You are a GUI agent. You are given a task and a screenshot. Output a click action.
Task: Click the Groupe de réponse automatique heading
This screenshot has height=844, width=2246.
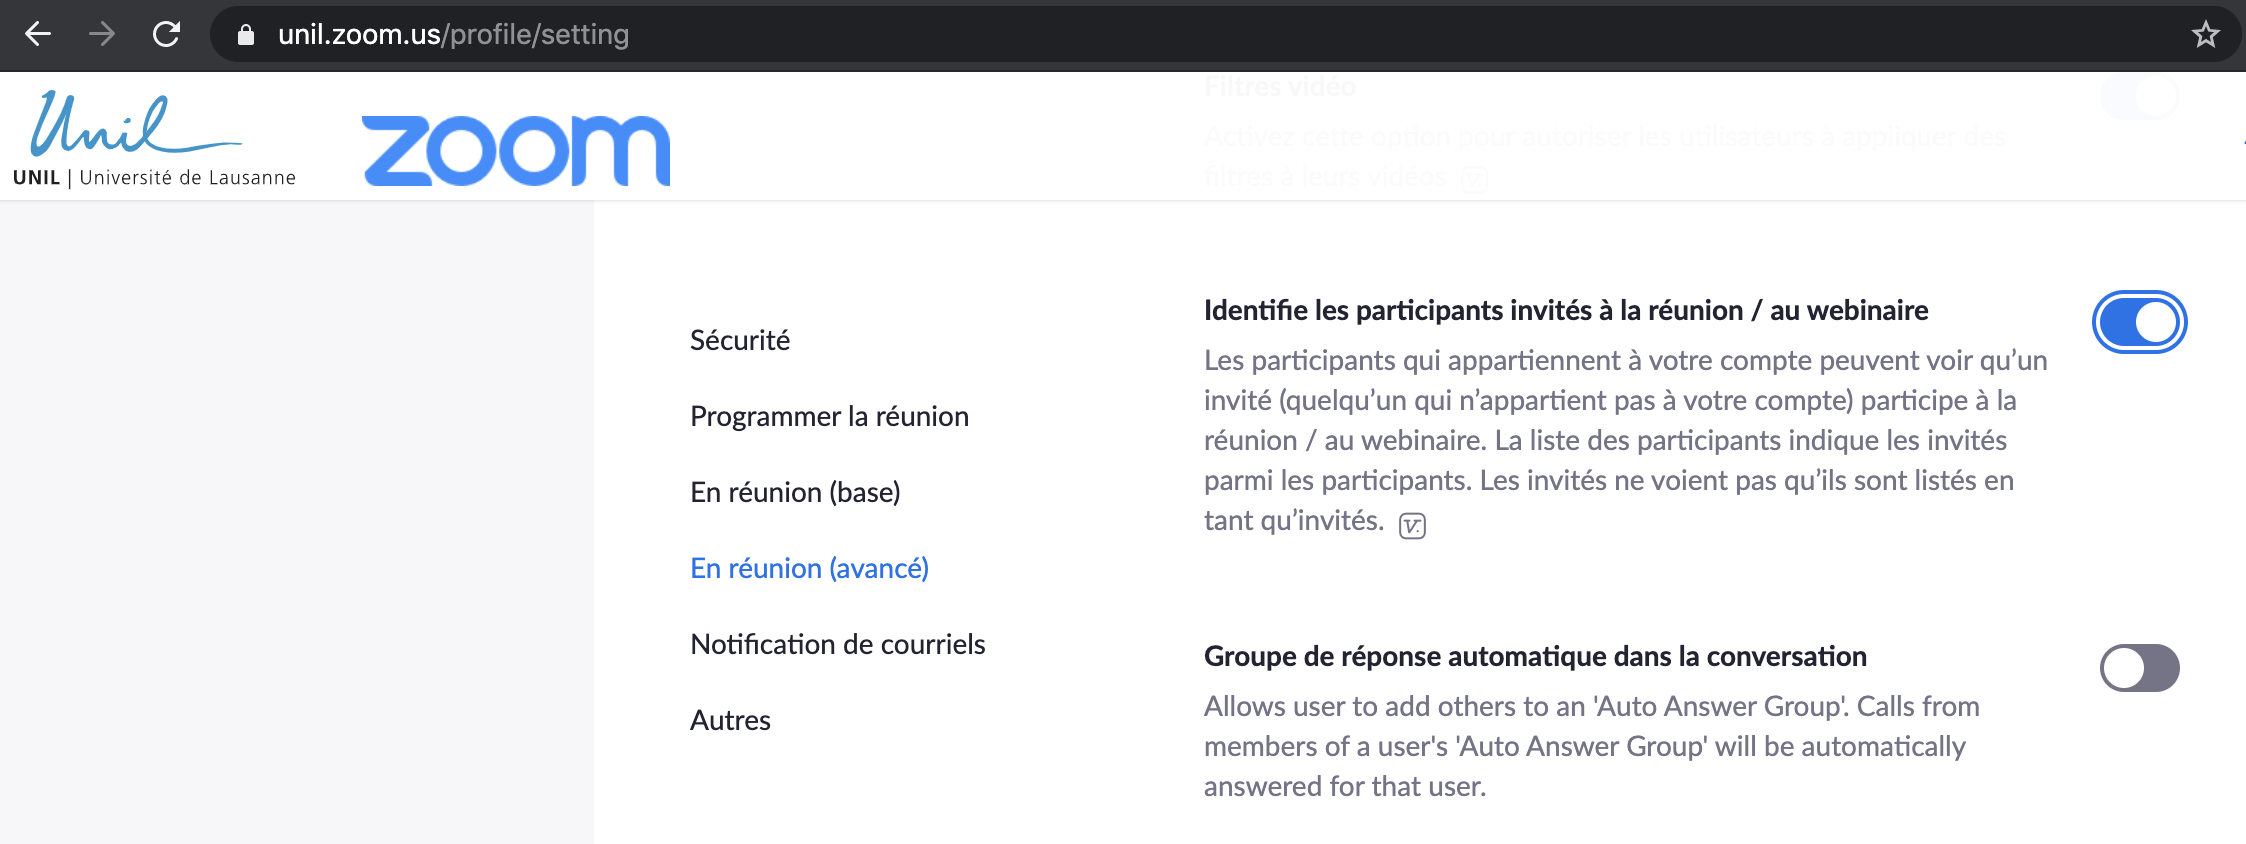[x=1535, y=656]
